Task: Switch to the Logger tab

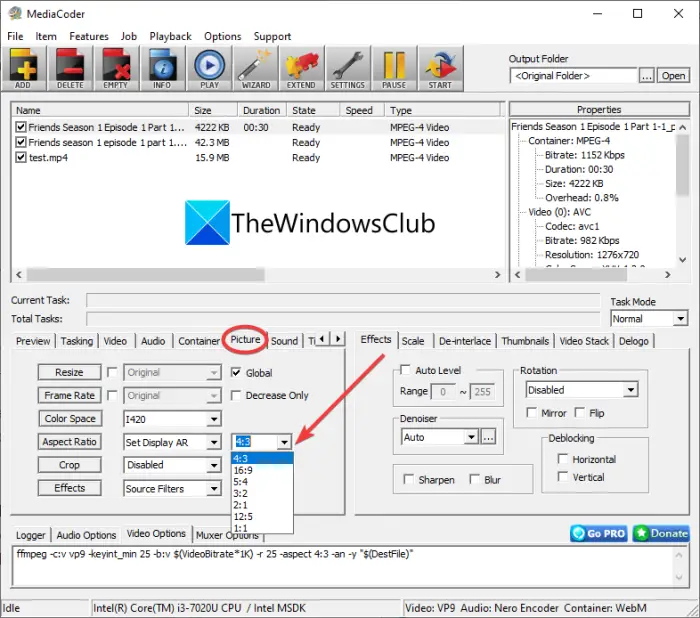Action: tap(30, 535)
